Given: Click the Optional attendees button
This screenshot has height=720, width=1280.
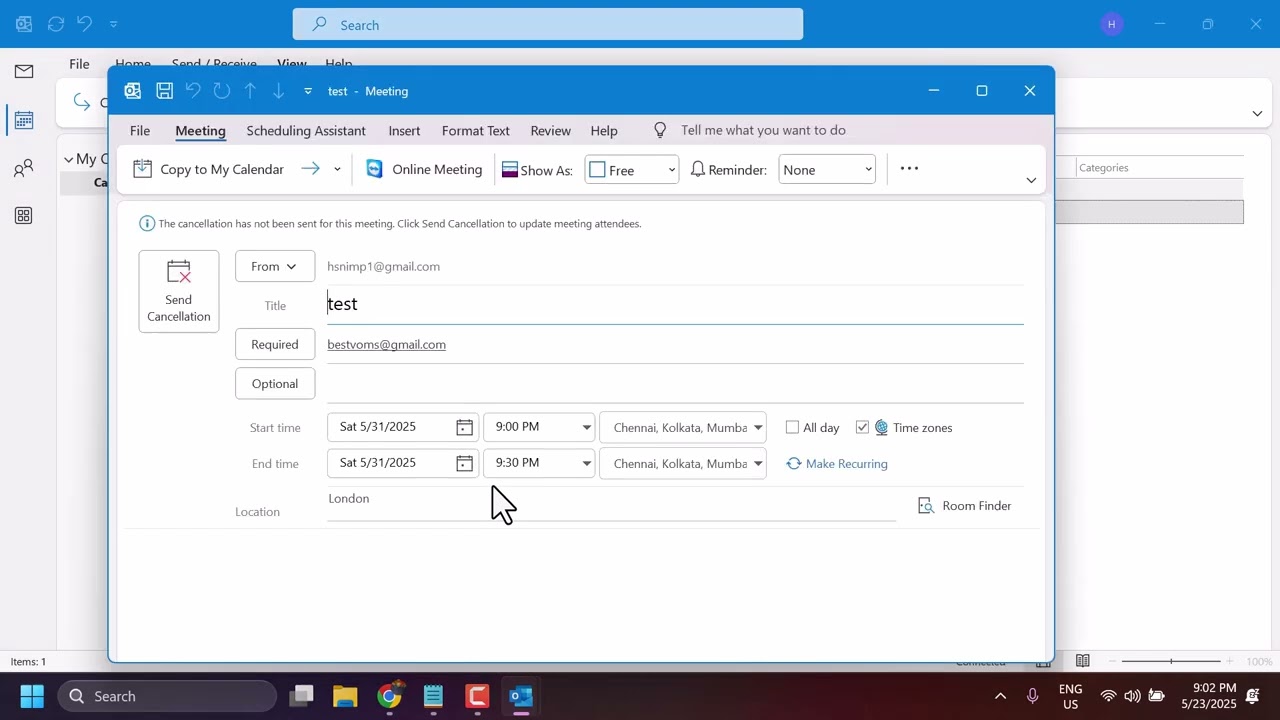Looking at the screenshot, I should [275, 383].
